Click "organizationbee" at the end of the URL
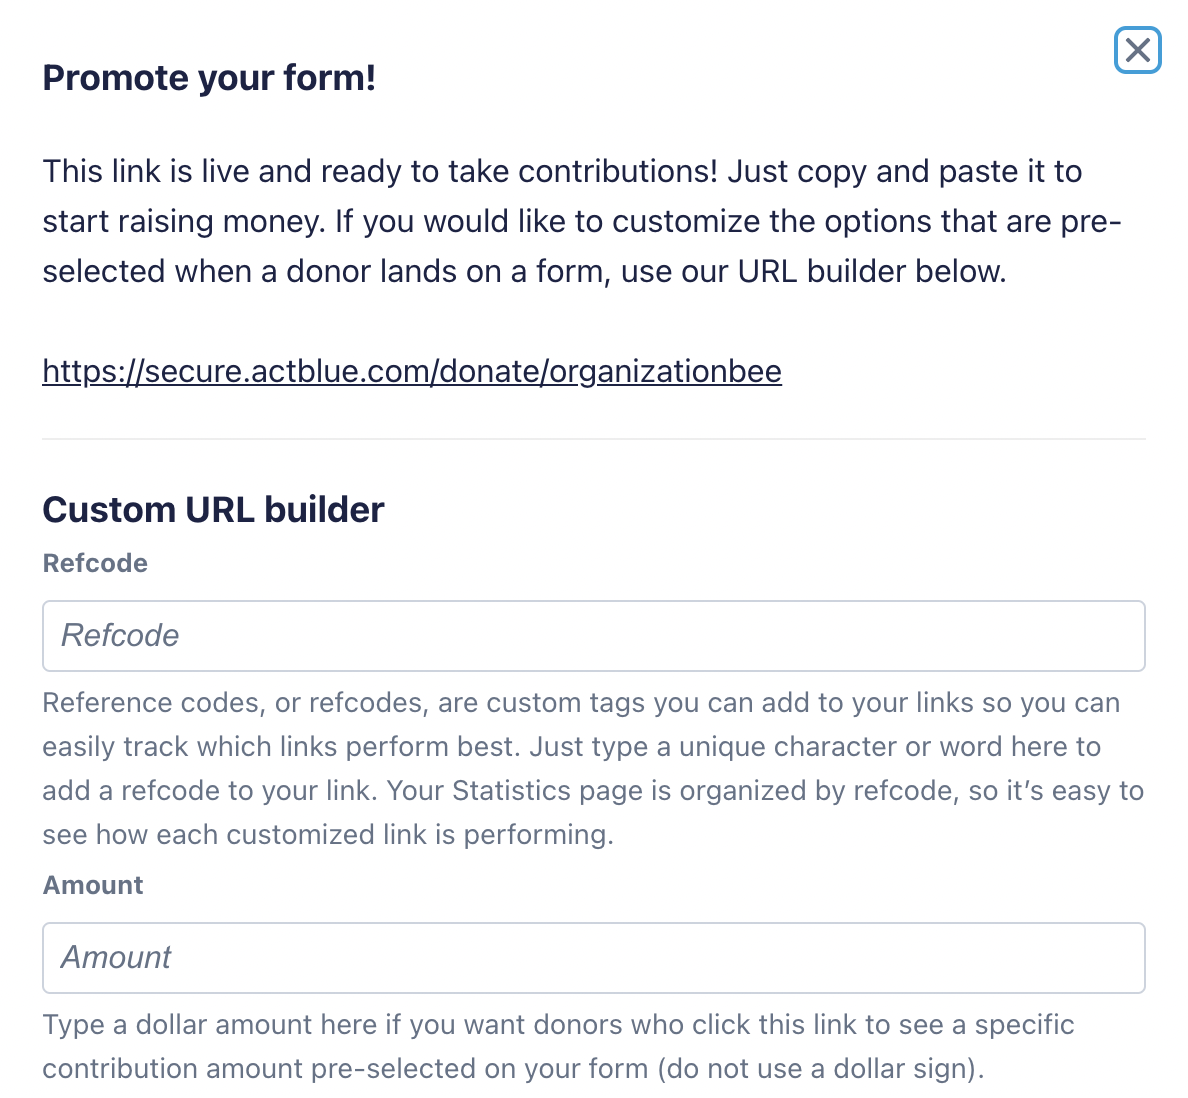 pos(665,371)
